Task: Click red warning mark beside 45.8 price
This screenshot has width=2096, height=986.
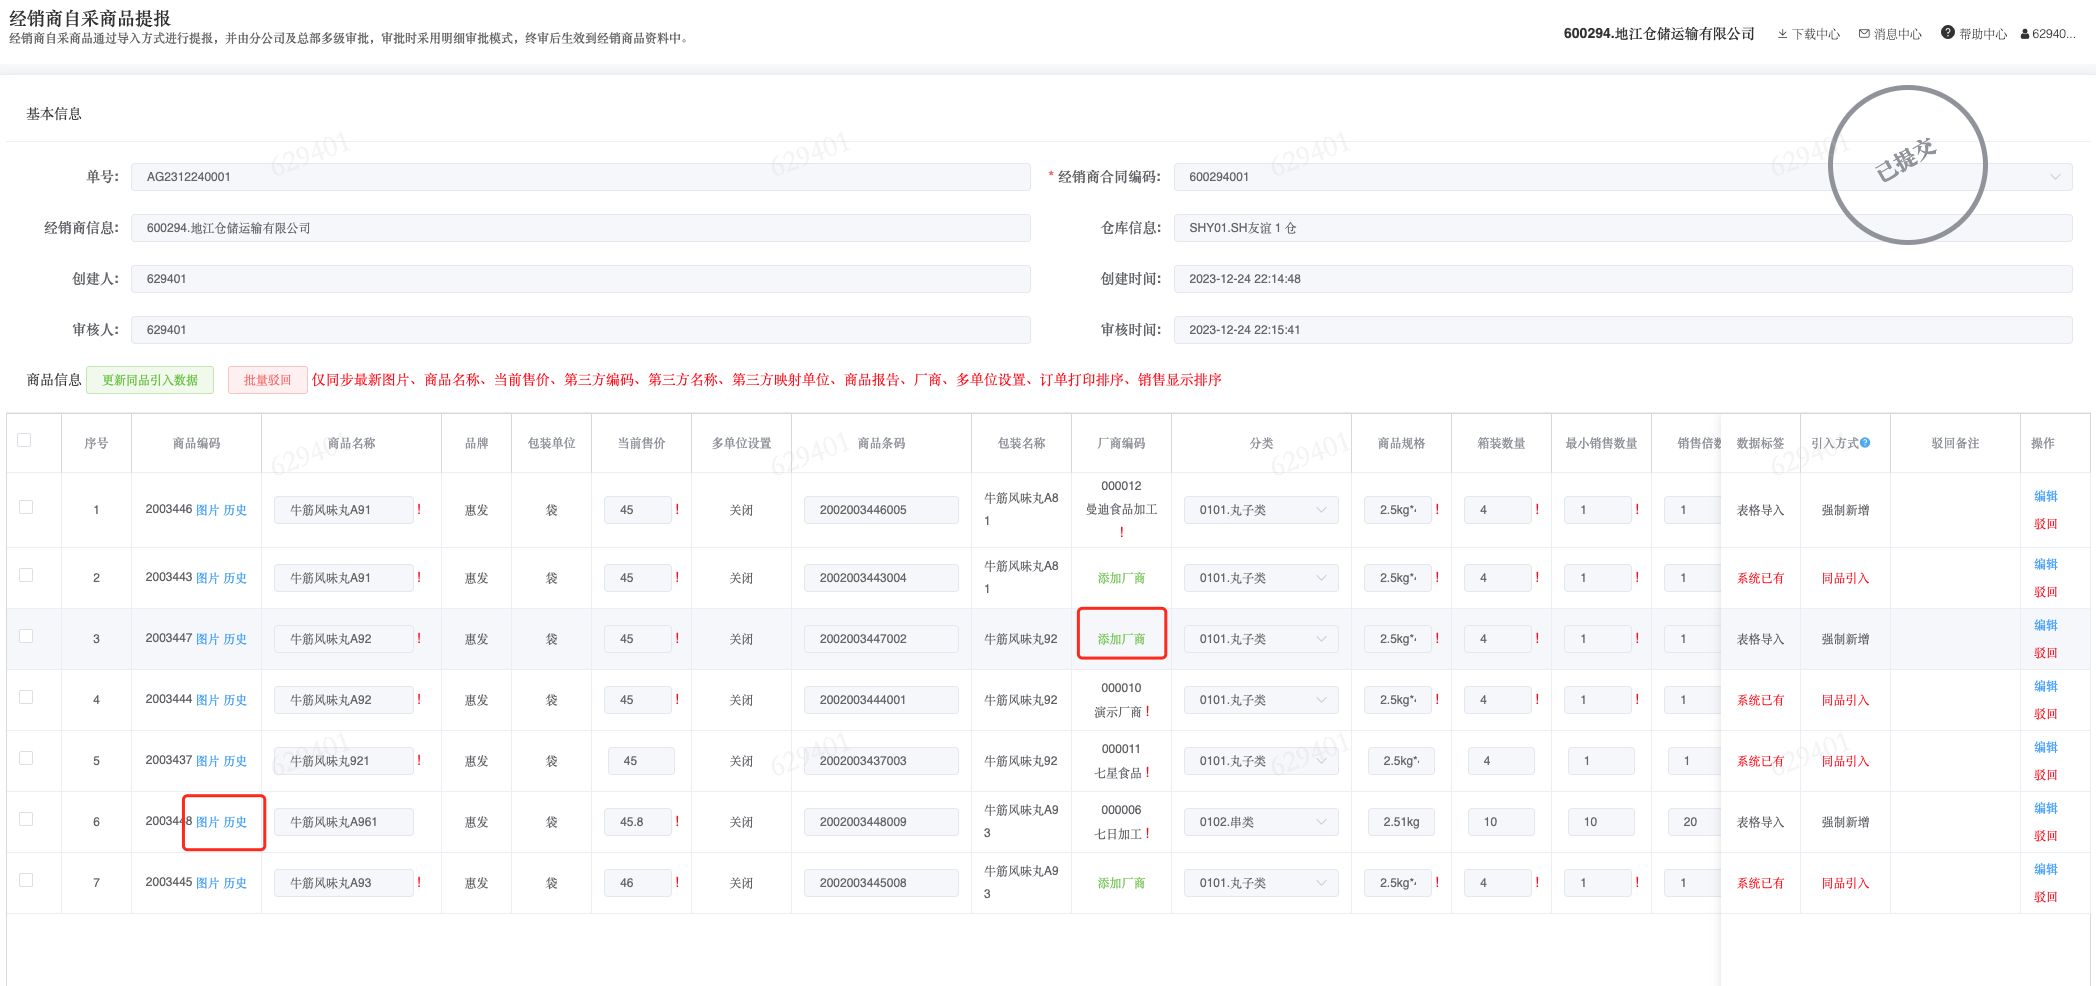Action: (677, 821)
